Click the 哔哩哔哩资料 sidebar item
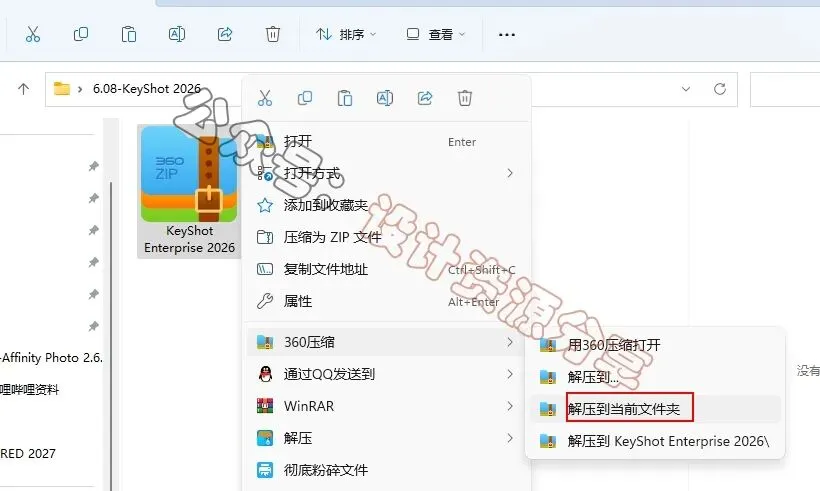820x491 pixels. coord(29,390)
